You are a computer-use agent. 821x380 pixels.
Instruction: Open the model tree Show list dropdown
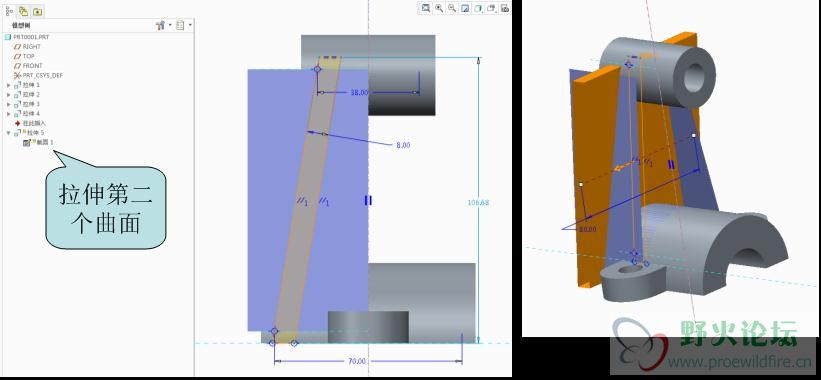click(184, 25)
